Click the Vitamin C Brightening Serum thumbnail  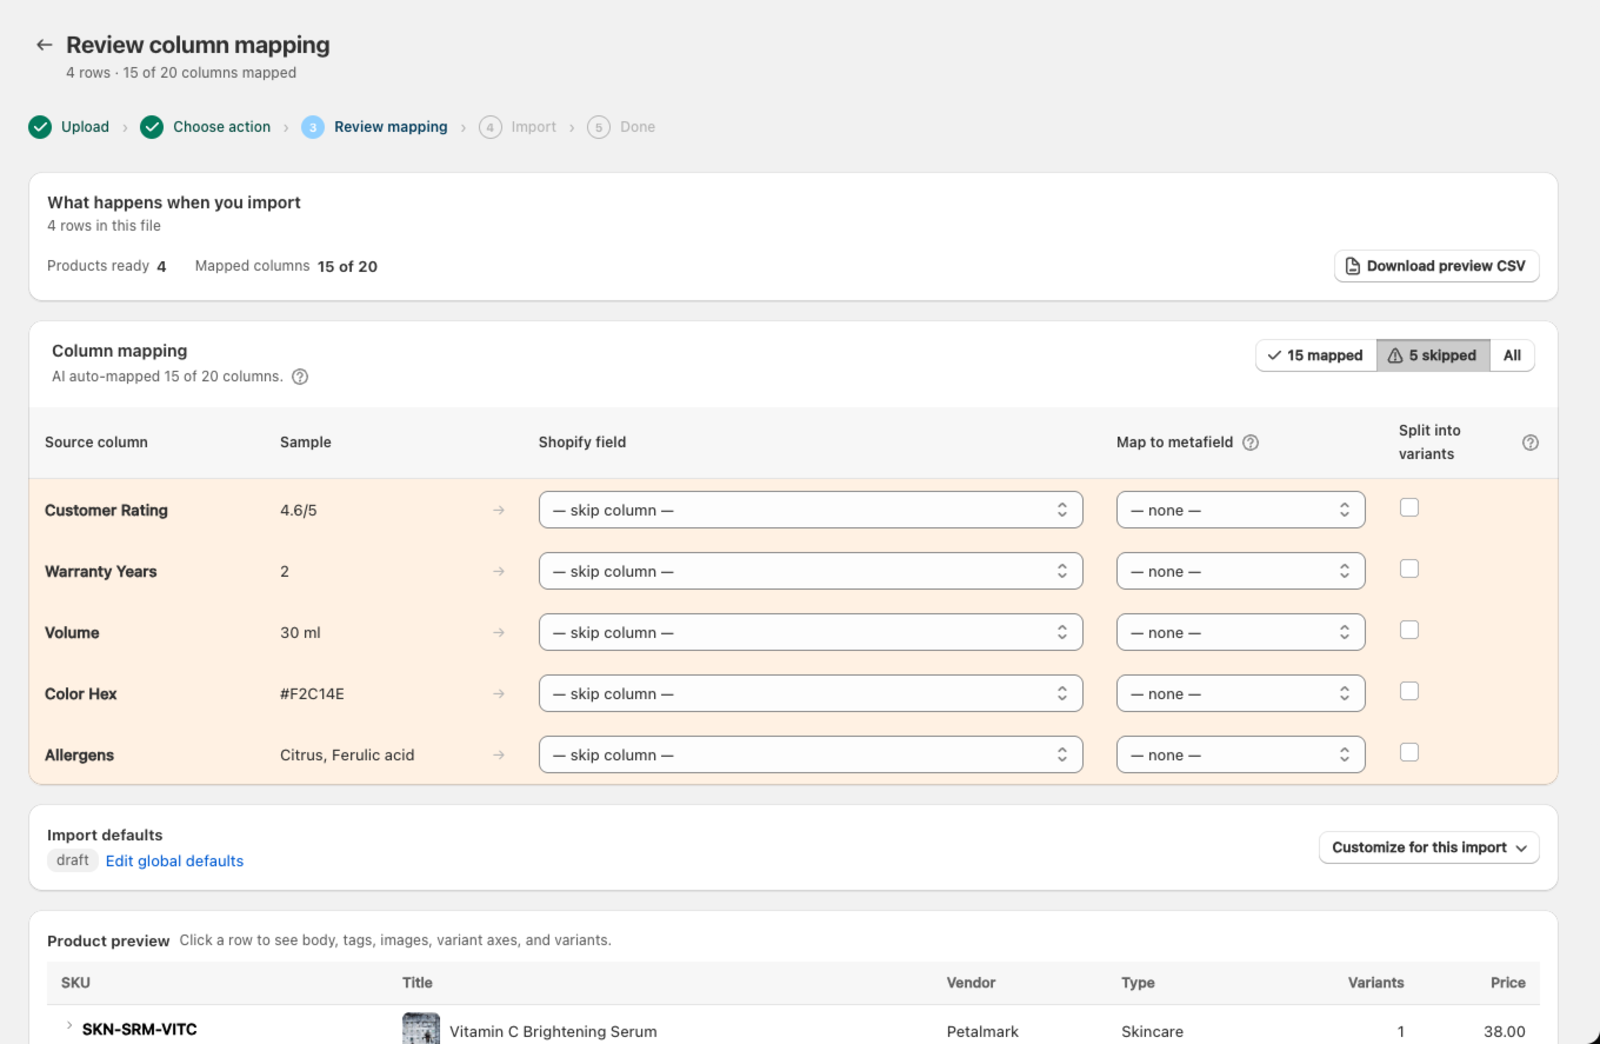tap(421, 1029)
